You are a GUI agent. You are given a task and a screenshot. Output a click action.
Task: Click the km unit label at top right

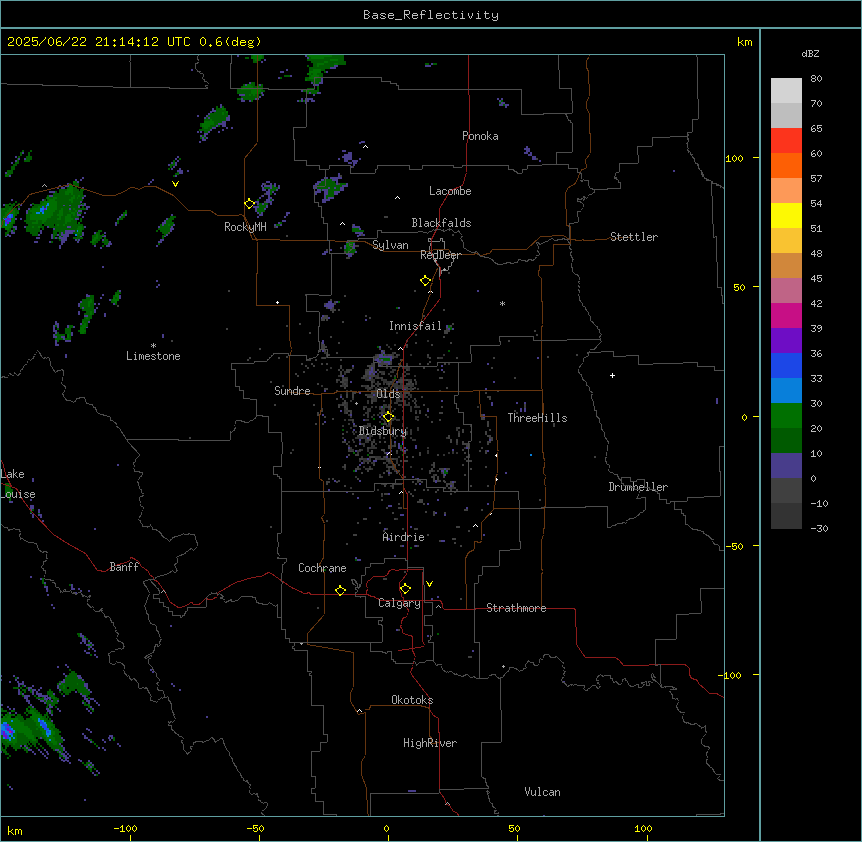(x=744, y=42)
